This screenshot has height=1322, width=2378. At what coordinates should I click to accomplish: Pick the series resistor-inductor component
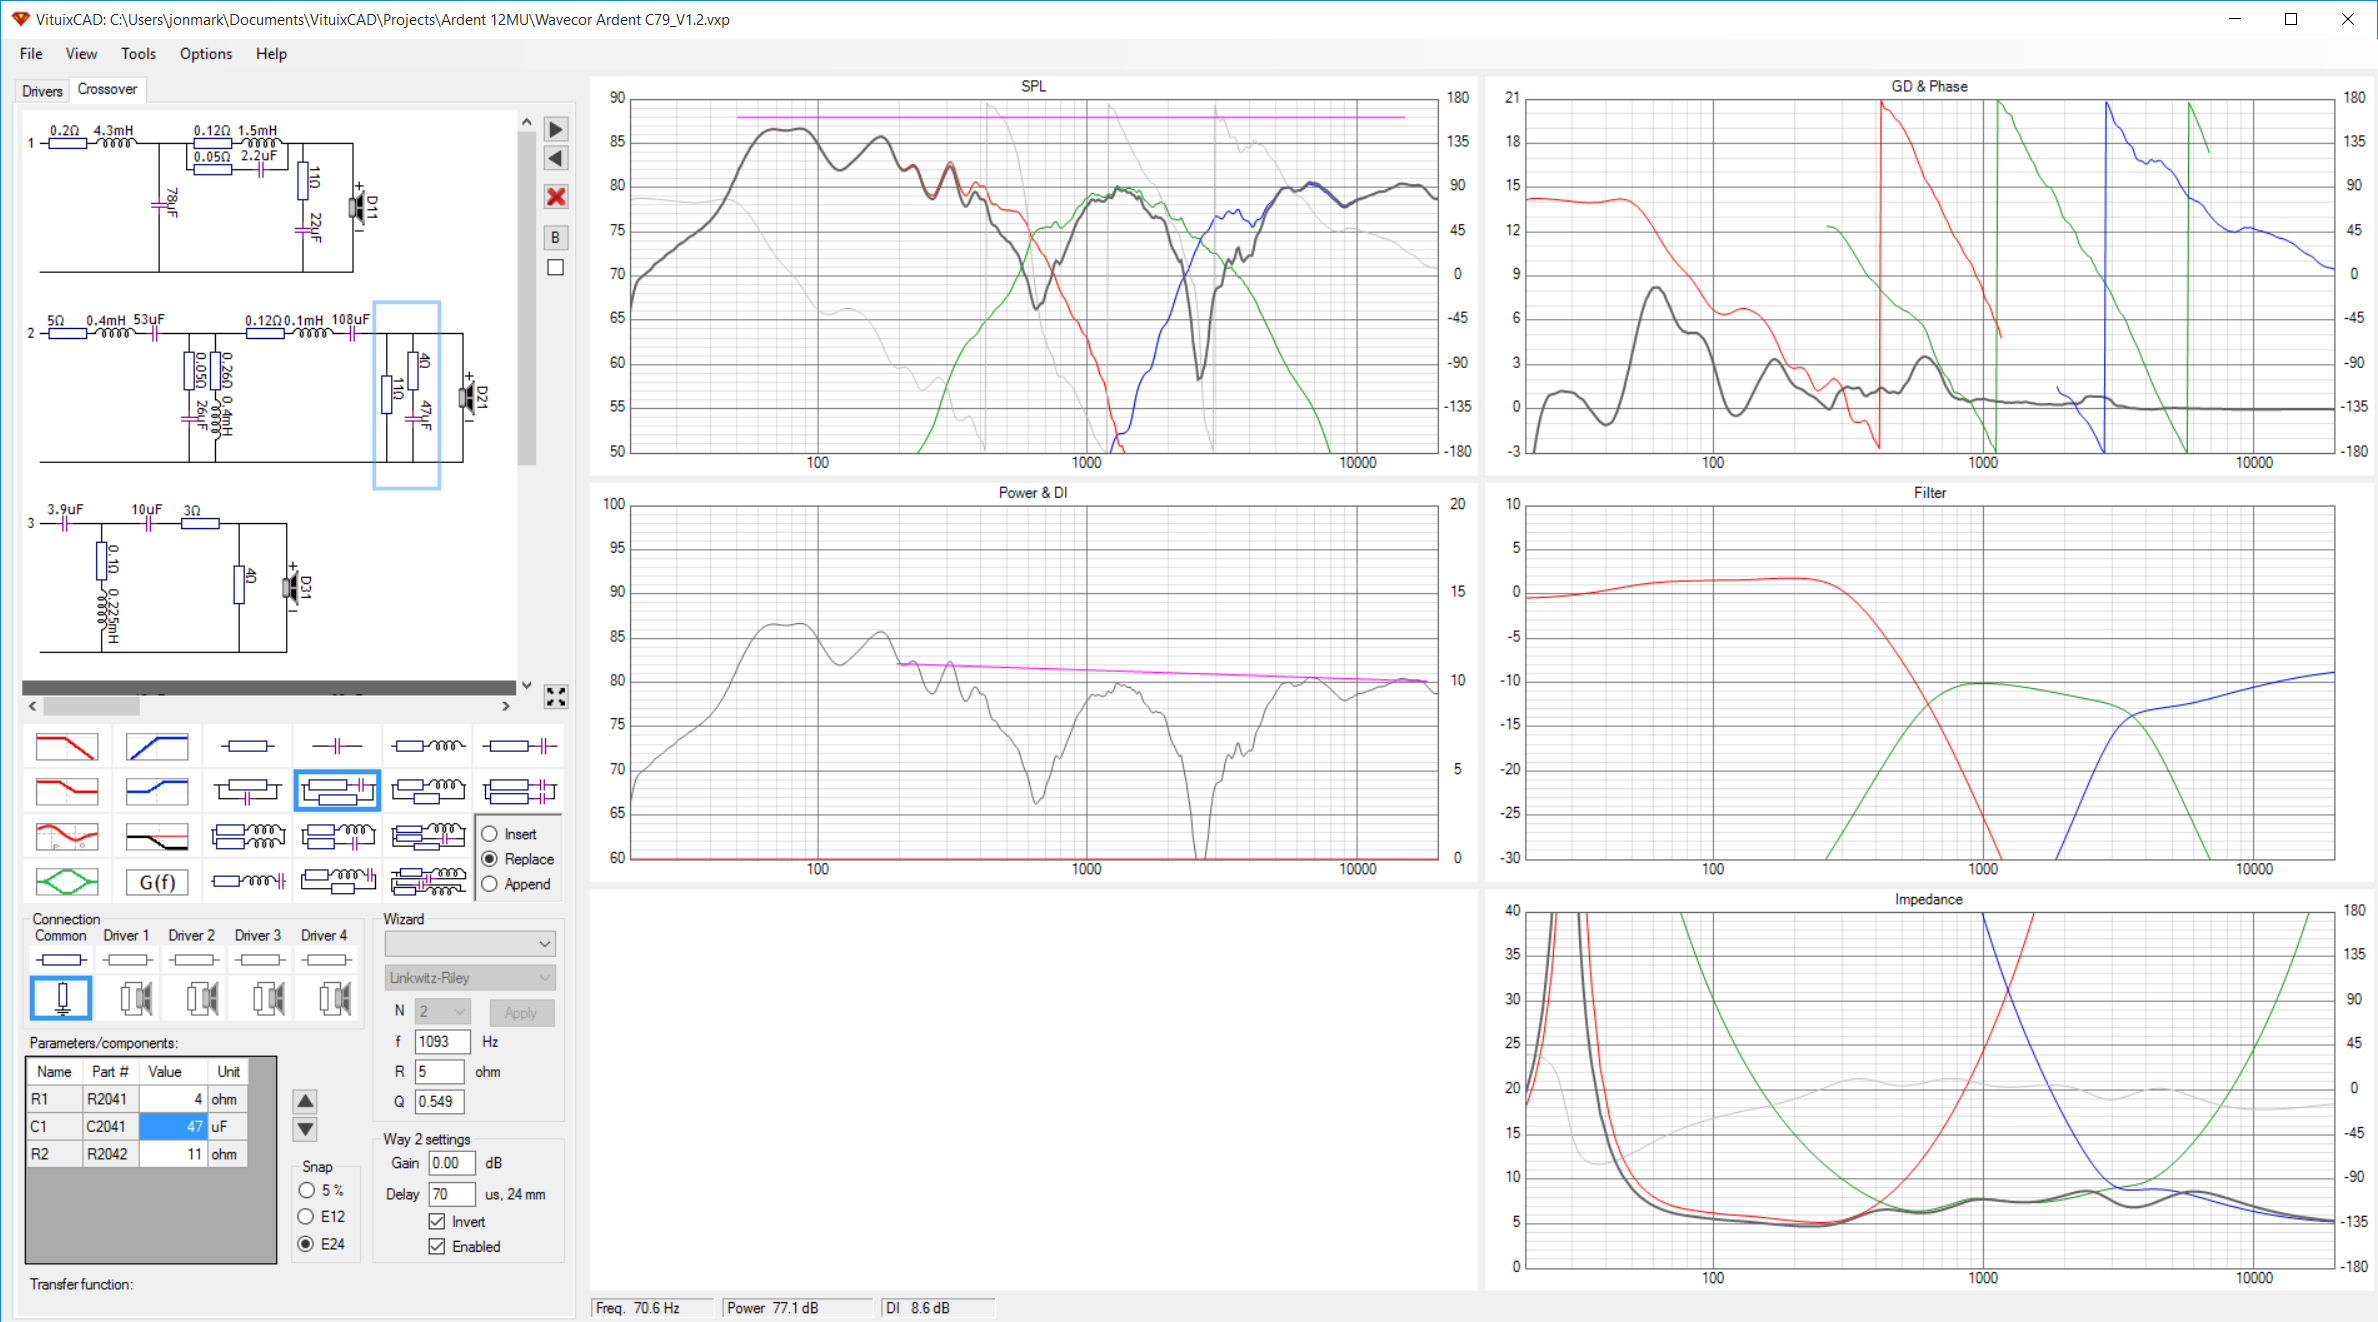click(x=428, y=746)
